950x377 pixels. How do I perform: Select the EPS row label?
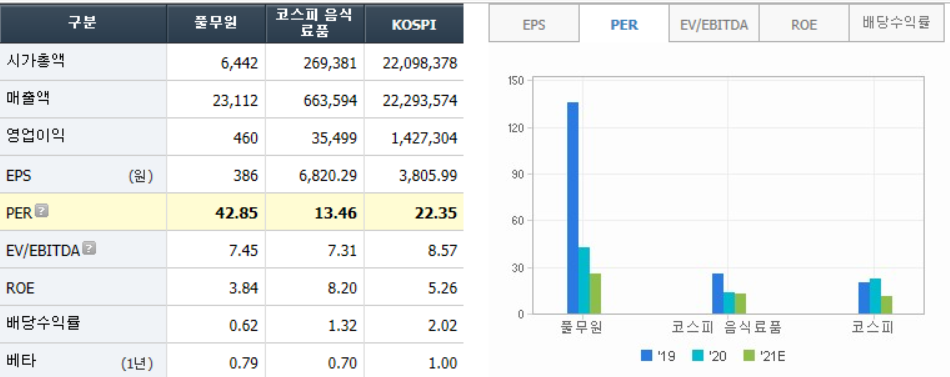19,176
